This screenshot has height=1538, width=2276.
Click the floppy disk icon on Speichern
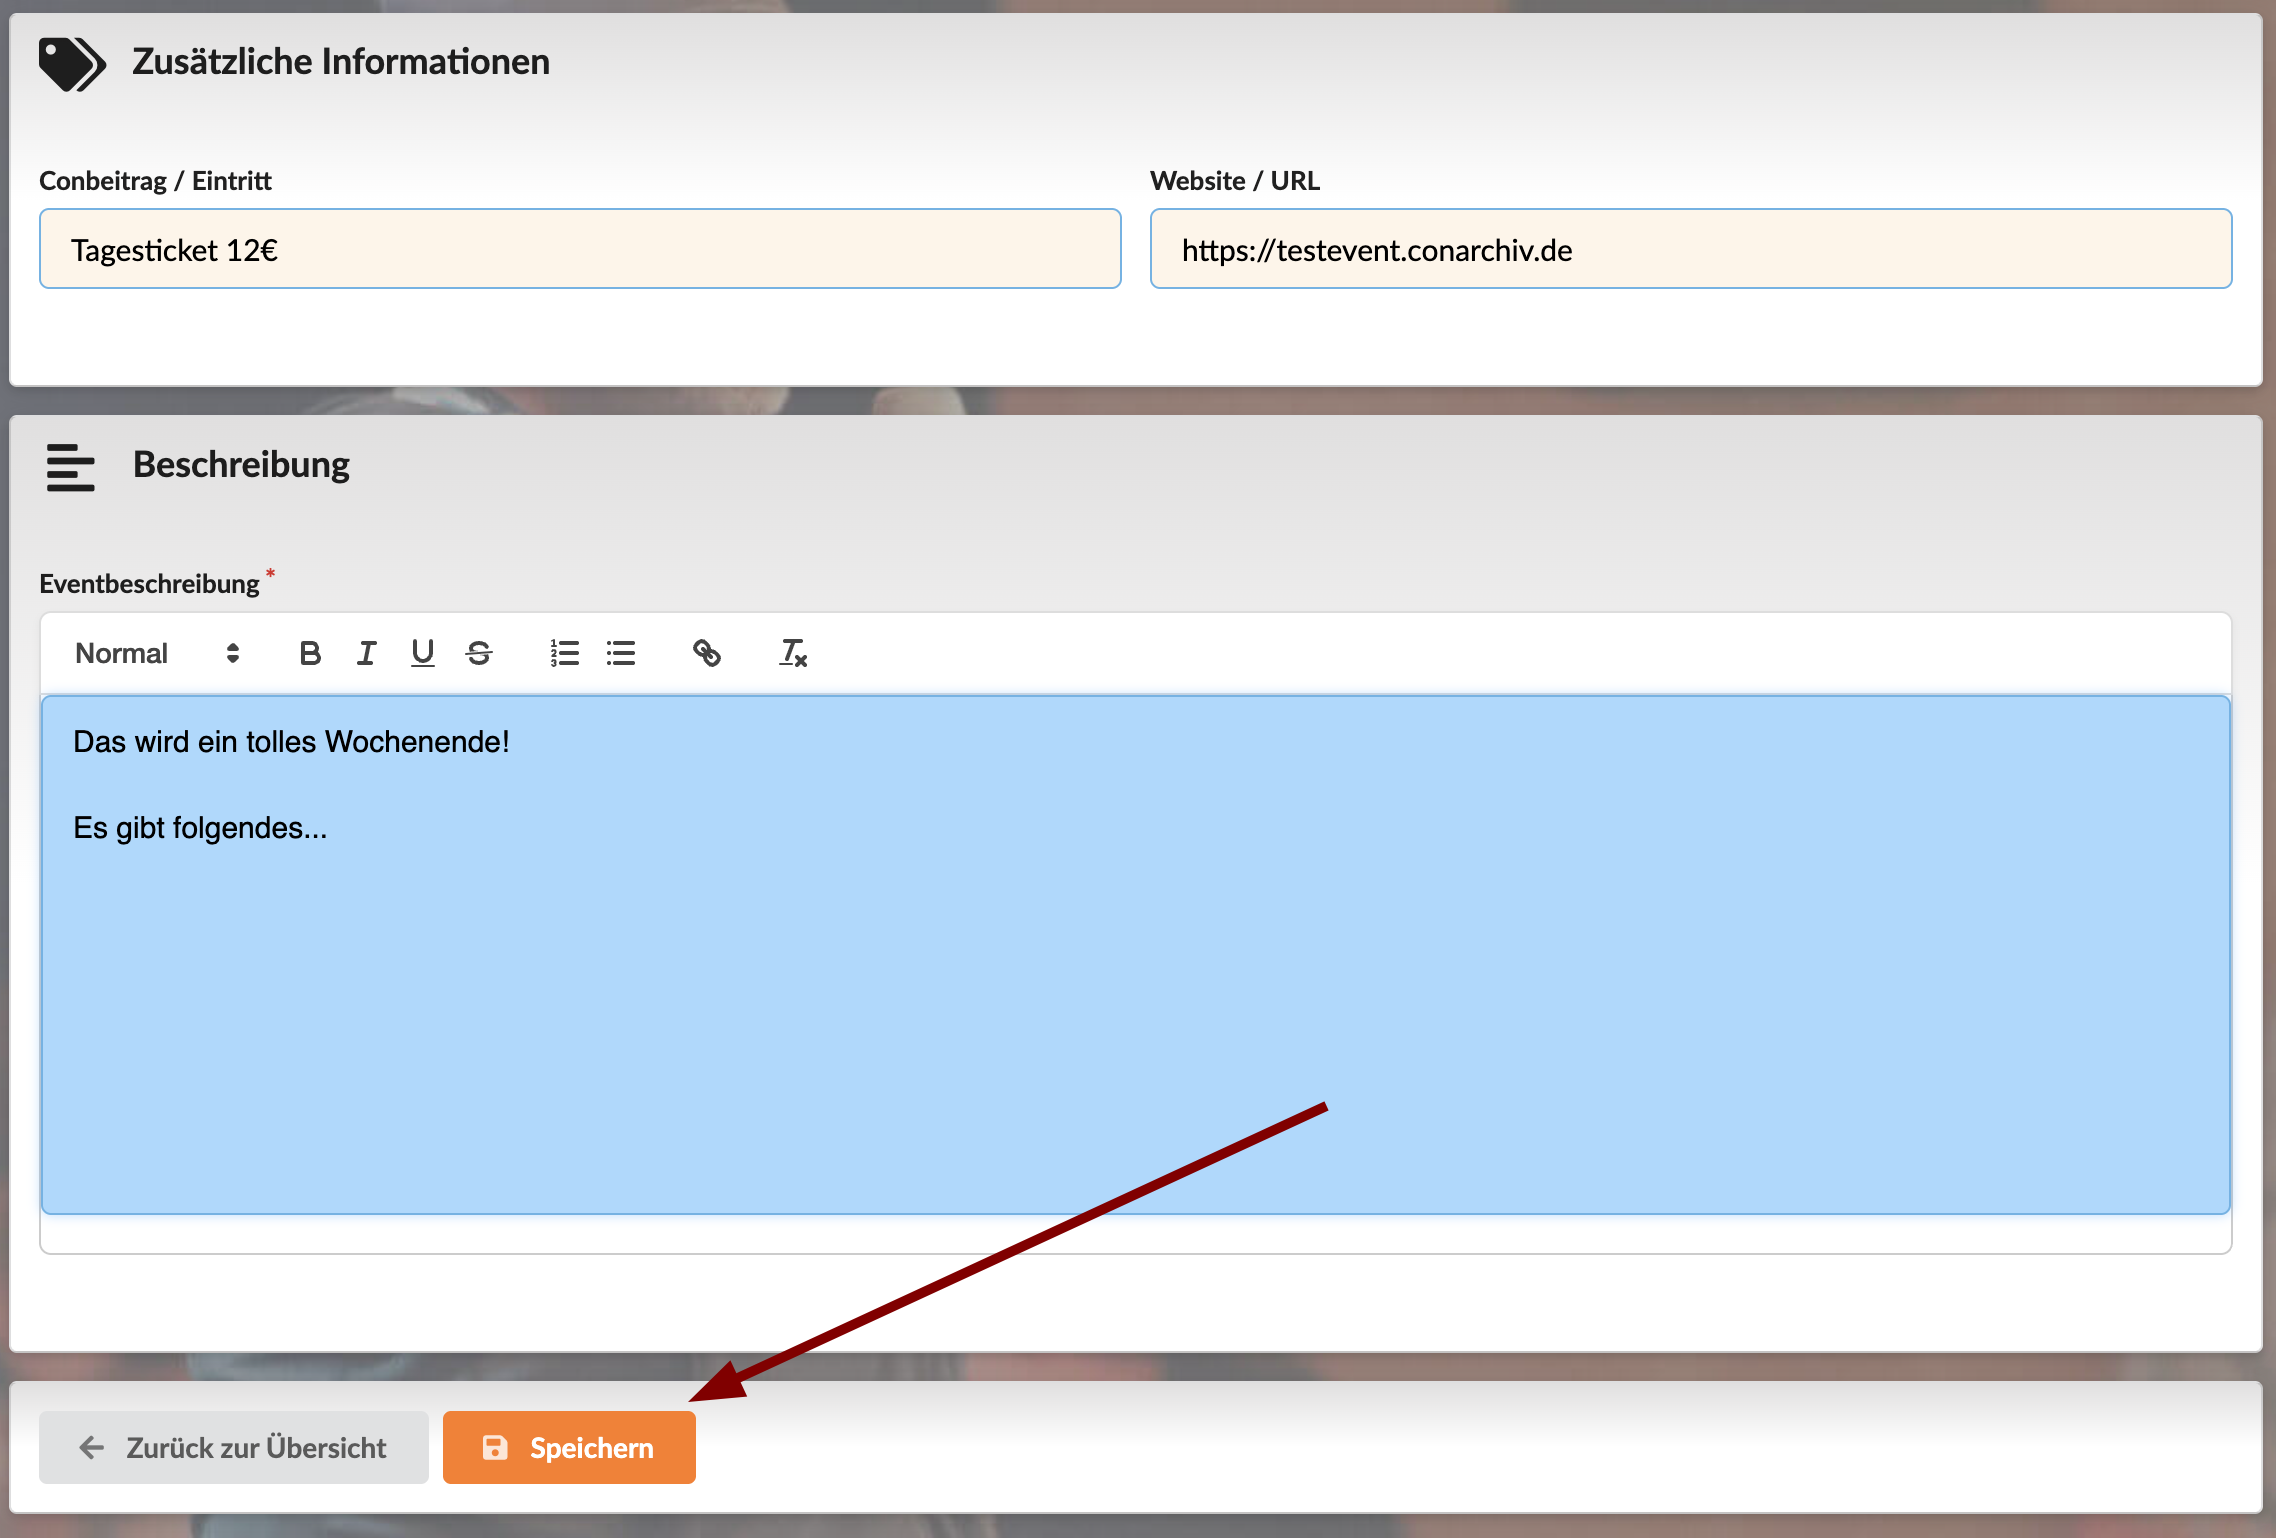[495, 1448]
